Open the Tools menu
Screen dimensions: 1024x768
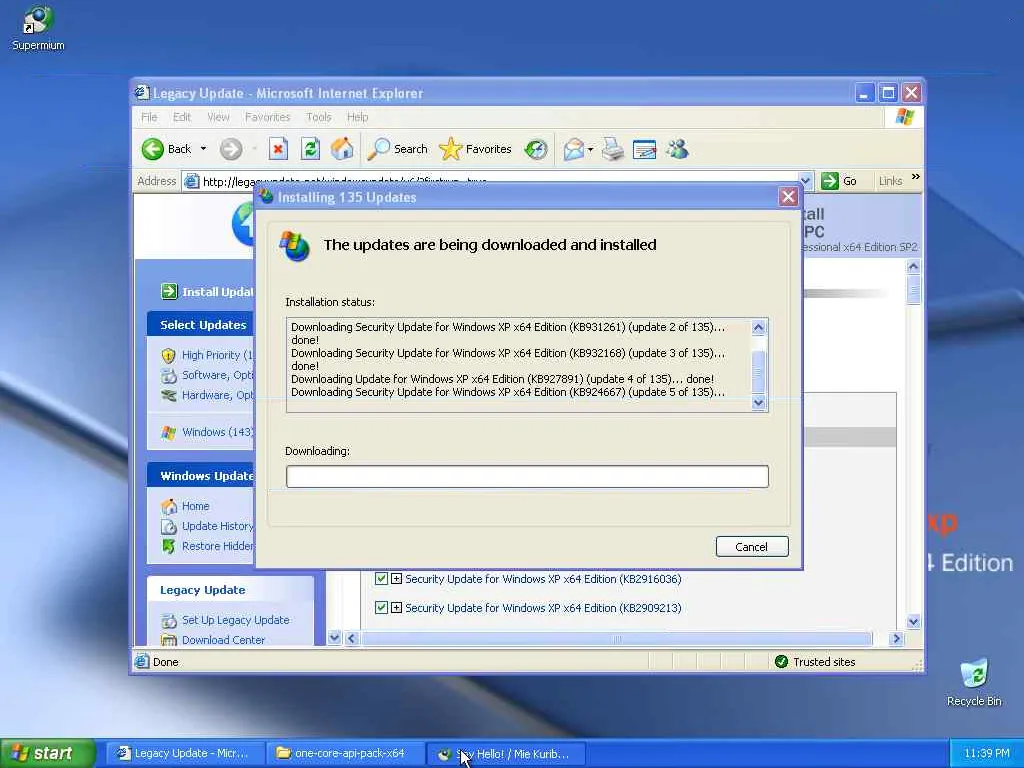(x=319, y=117)
